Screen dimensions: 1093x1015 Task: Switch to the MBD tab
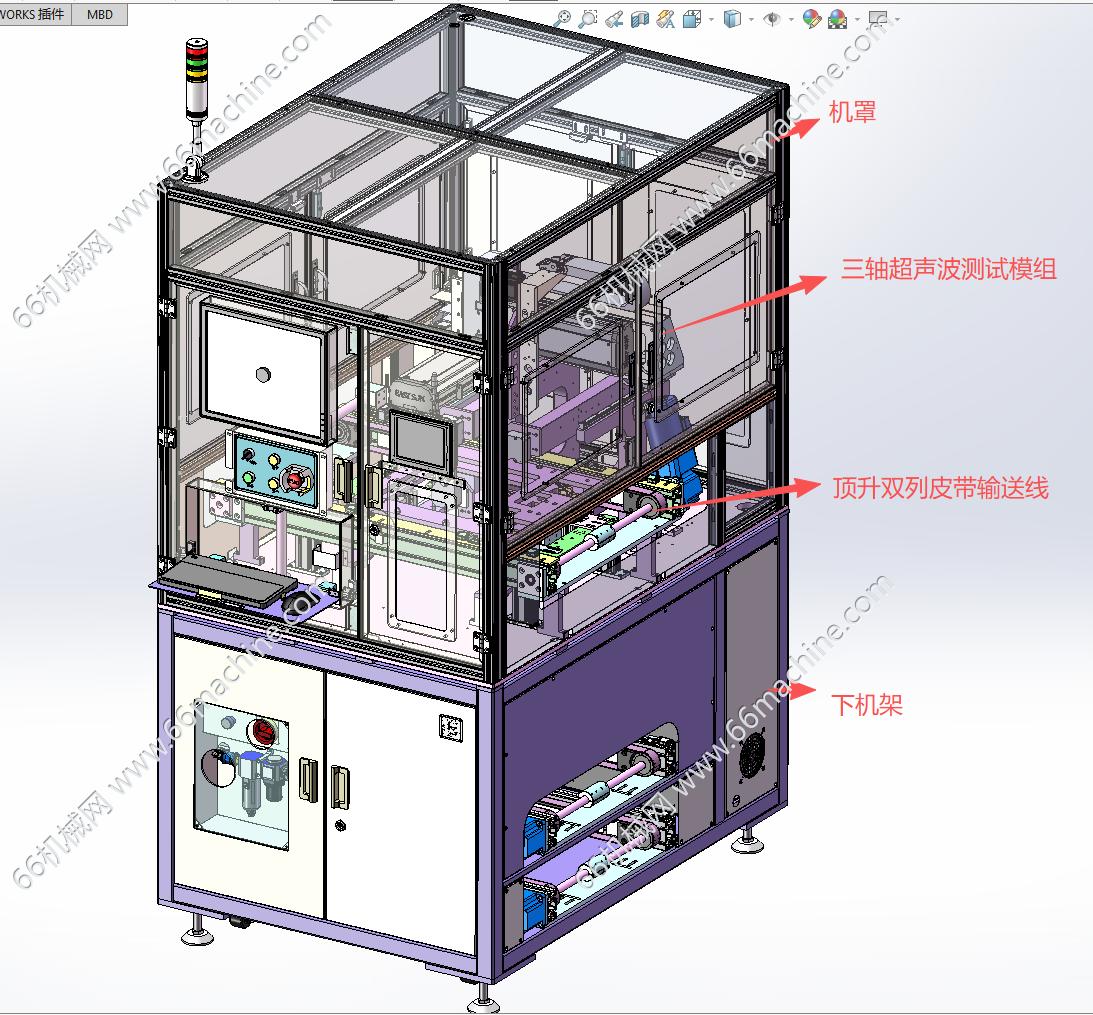pyautogui.click(x=99, y=14)
